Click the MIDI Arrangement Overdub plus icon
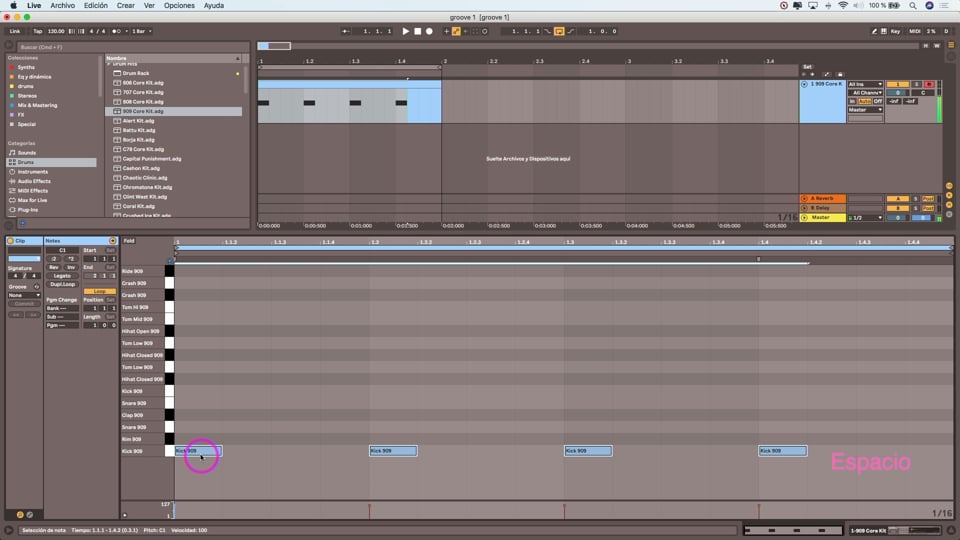Viewport: 960px width, 540px height. [446, 31]
